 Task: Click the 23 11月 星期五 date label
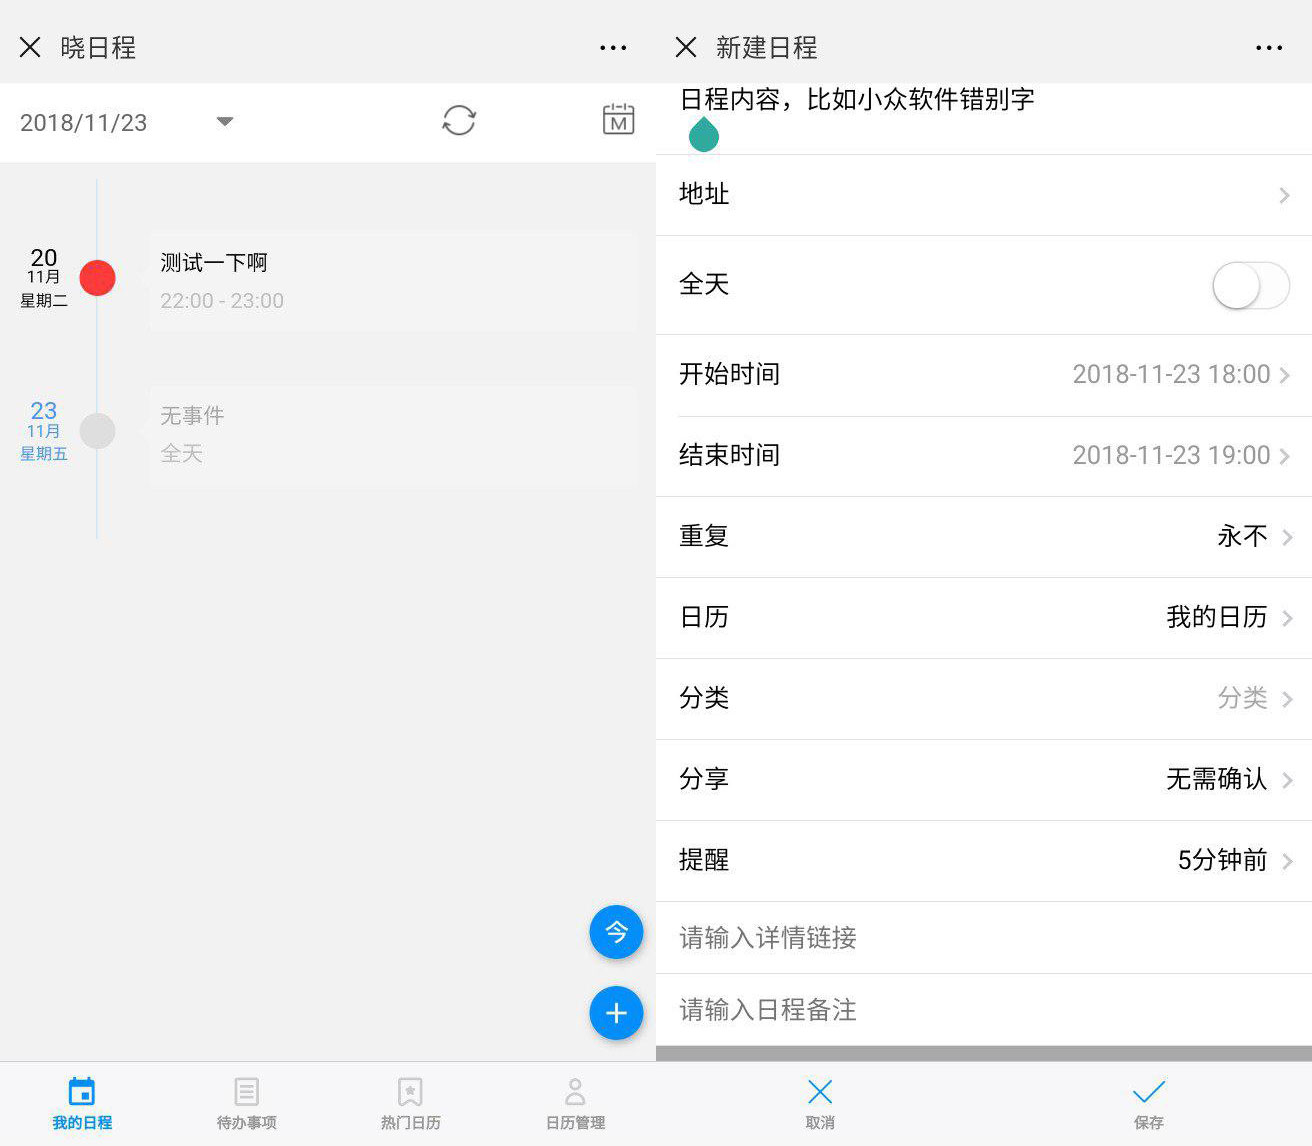coord(44,431)
